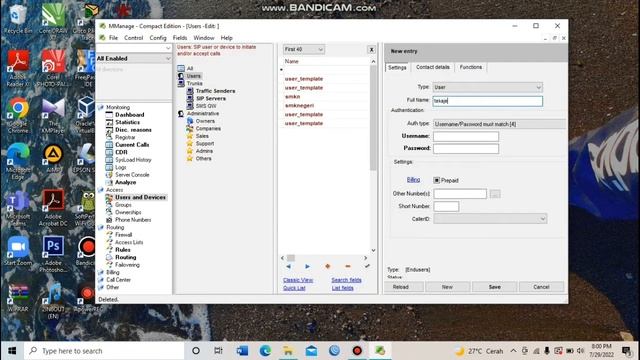
Task: Click the Password input field
Action: tap(466, 149)
